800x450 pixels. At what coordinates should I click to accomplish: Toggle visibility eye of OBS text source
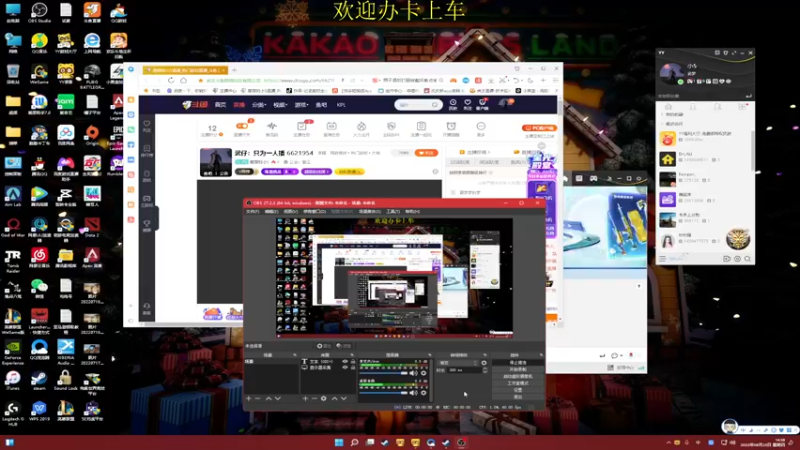click(345, 361)
